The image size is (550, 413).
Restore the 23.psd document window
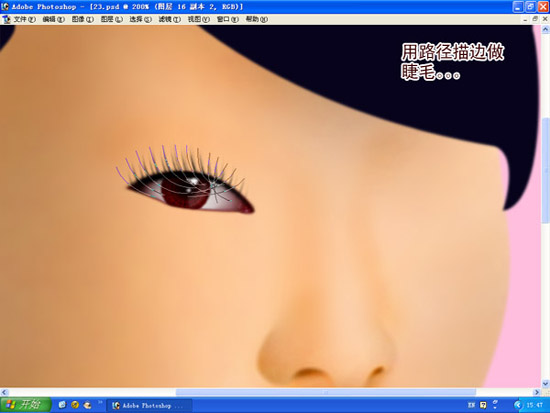[x=535, y=19]
